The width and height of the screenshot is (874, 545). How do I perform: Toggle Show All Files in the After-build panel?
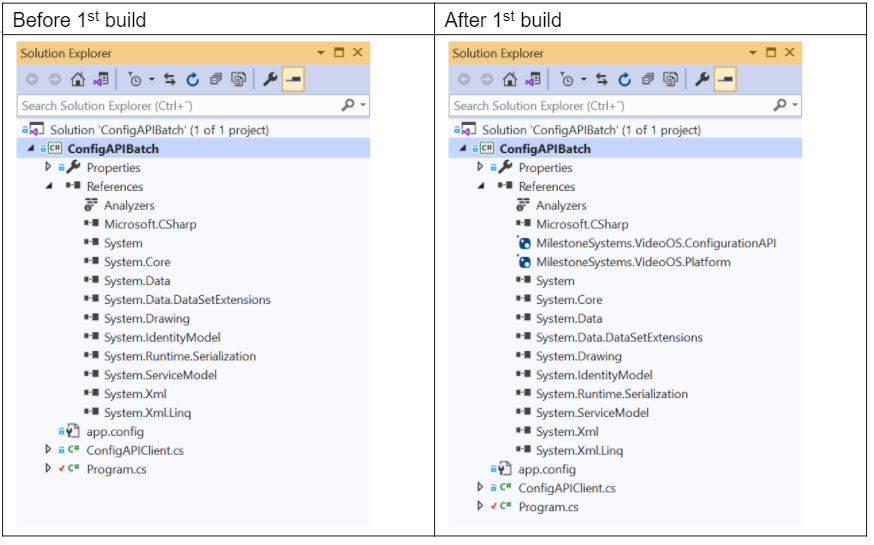(671, 80)
